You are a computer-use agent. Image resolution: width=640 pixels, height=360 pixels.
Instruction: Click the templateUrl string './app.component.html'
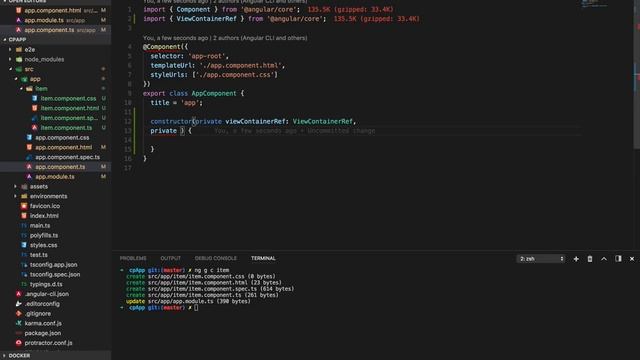(240, 65)
